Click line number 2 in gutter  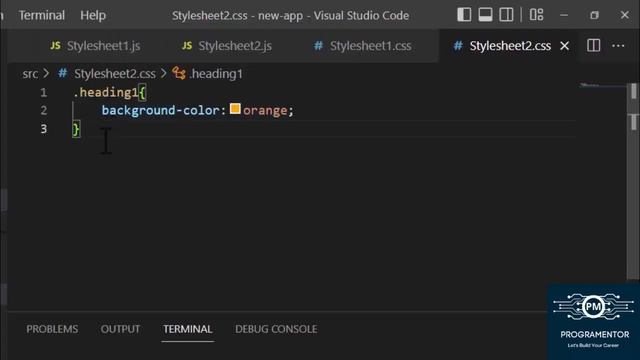(43, 110)
